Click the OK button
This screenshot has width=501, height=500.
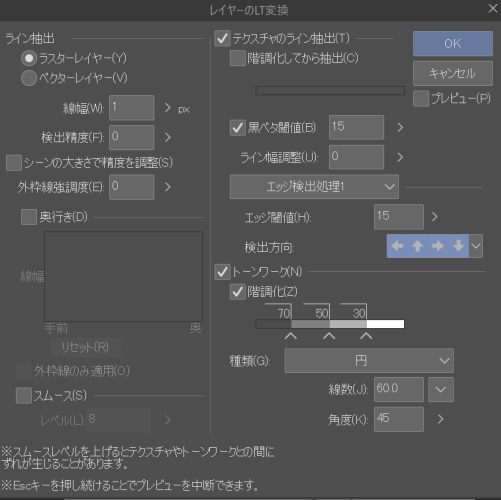coord(453,44)
